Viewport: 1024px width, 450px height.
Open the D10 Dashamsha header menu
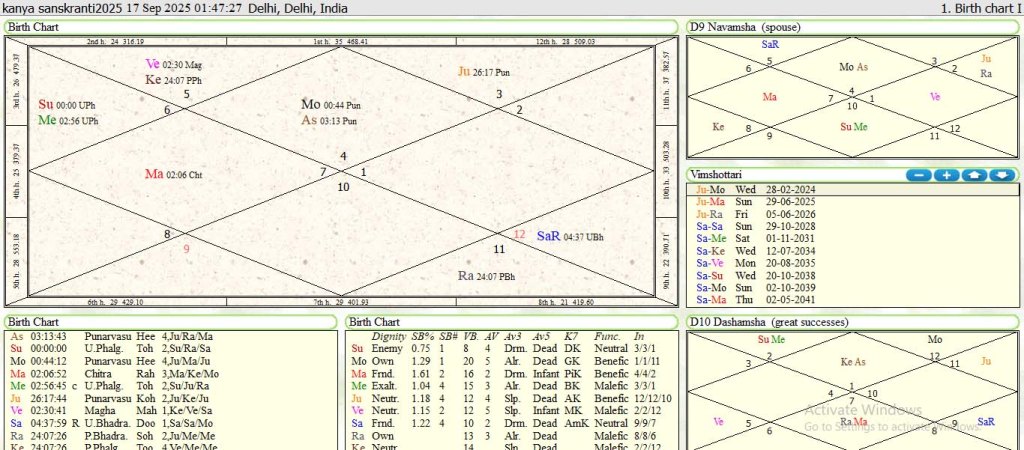point(767,322)
